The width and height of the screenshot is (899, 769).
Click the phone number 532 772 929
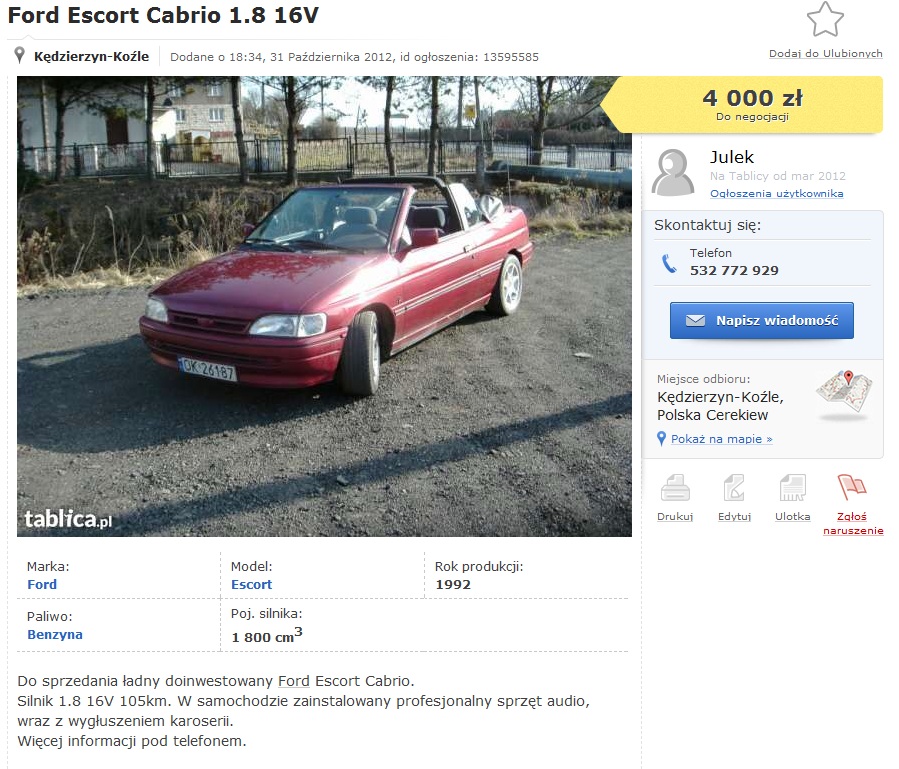(x=734, y=271)
